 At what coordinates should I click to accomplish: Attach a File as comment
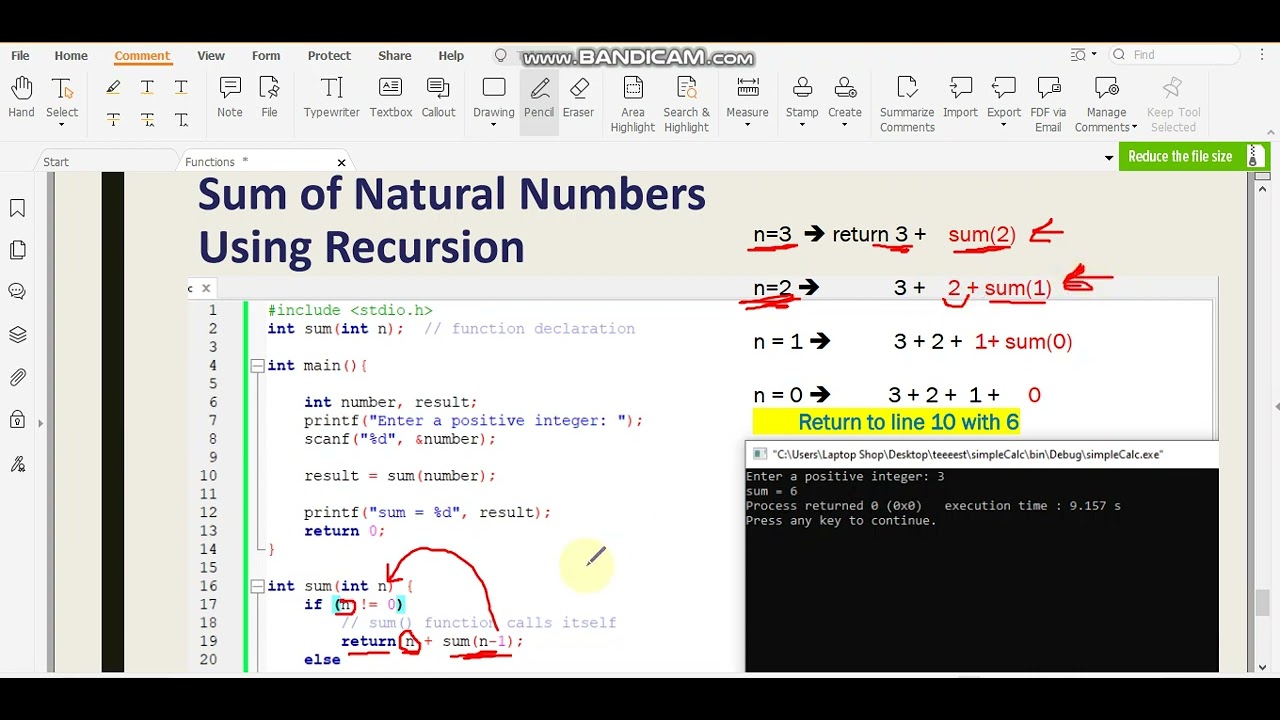click(x=269, y=98)
